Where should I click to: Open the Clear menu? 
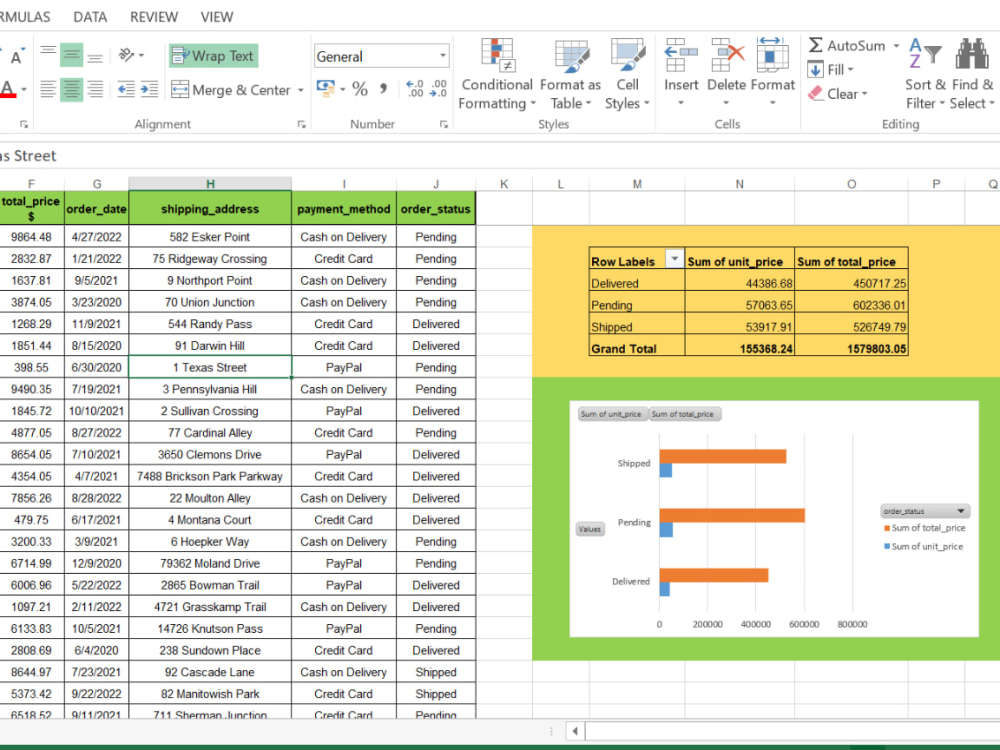pyautogui.click(x=837, y=94)
